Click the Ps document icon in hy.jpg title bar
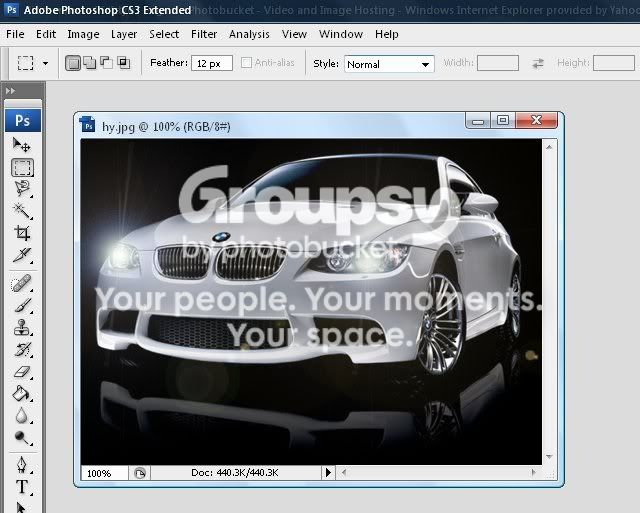The image size is (640, 513). click(88, 124)
